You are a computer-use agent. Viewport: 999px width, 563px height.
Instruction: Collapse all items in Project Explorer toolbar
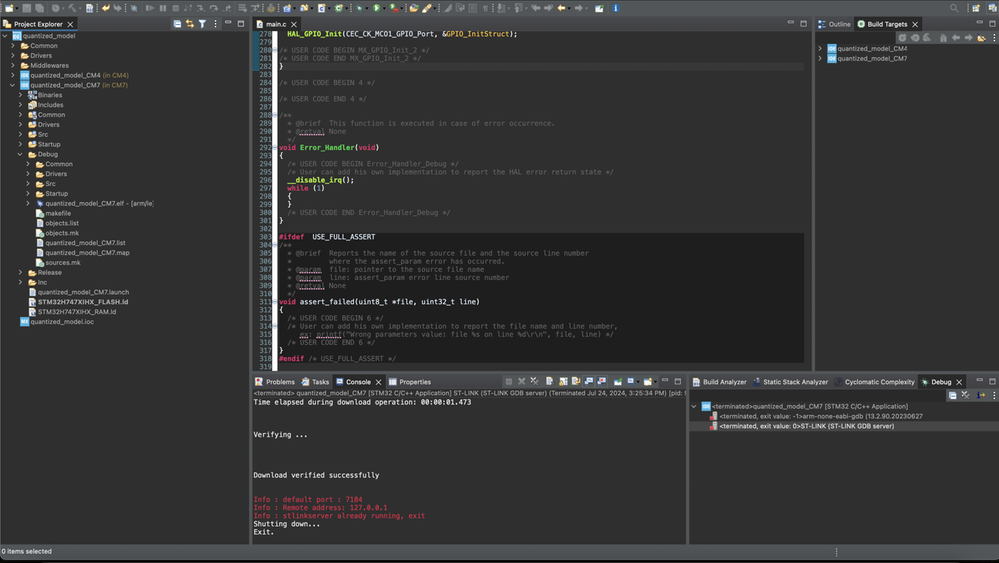click(177, 24)
